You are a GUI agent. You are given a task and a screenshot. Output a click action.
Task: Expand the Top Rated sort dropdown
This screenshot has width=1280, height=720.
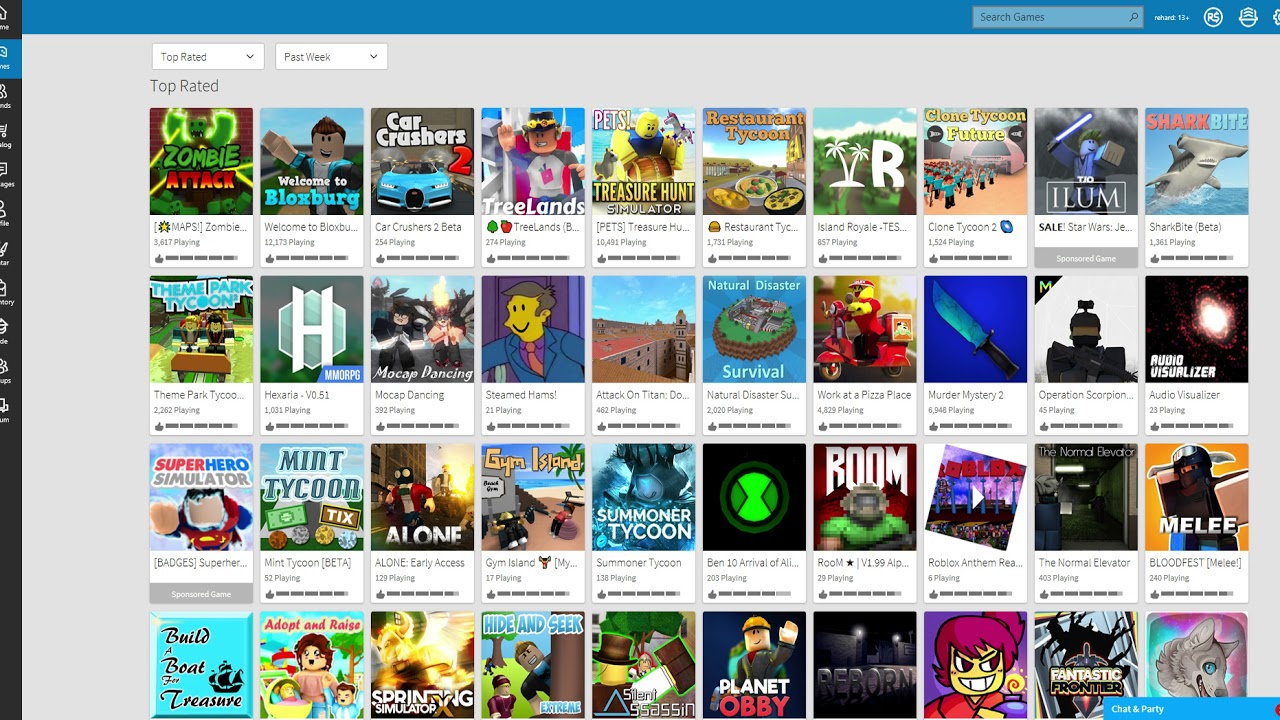coord(208,57)
